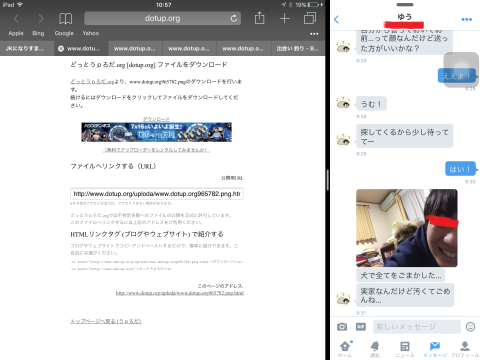
Task: Open the News tab
Action: tap(405, 349)
